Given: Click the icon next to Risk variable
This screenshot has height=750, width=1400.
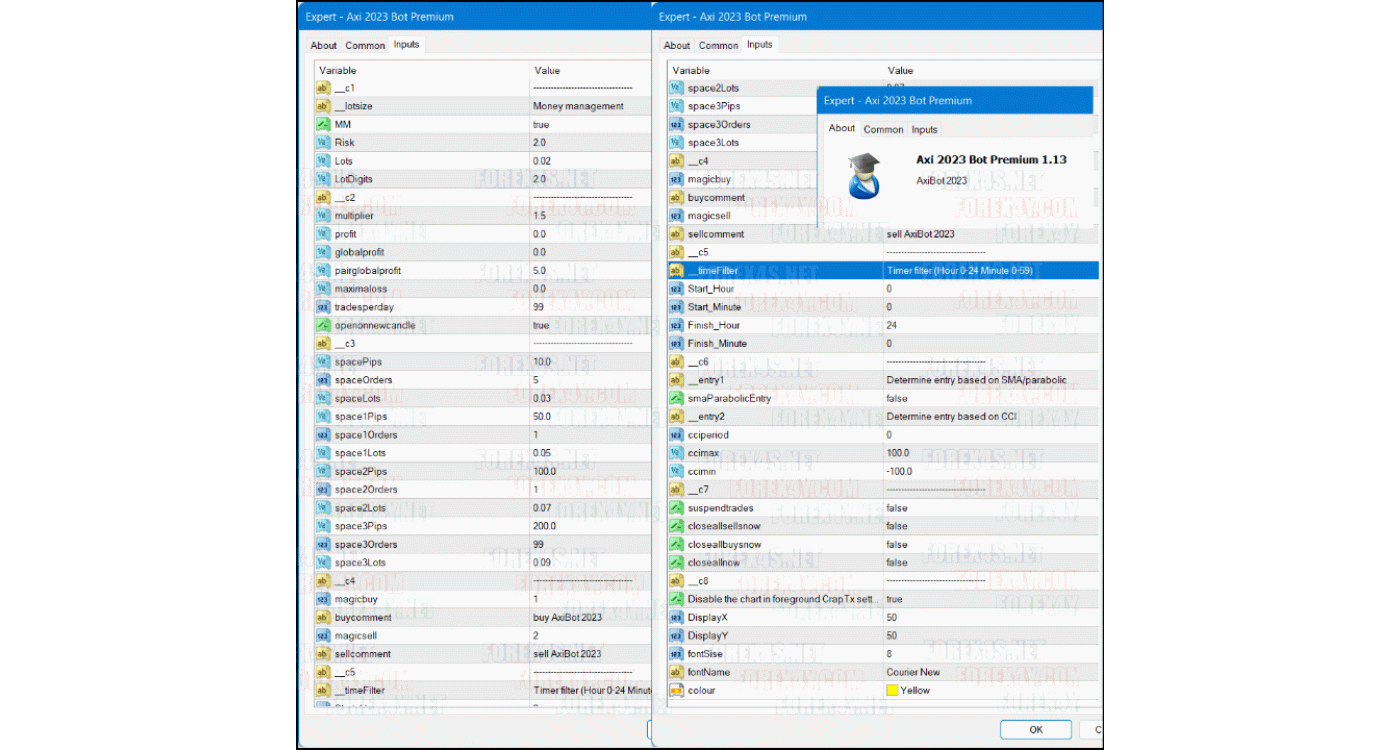Looking at the screenshot, I should [x=323, y=143].
